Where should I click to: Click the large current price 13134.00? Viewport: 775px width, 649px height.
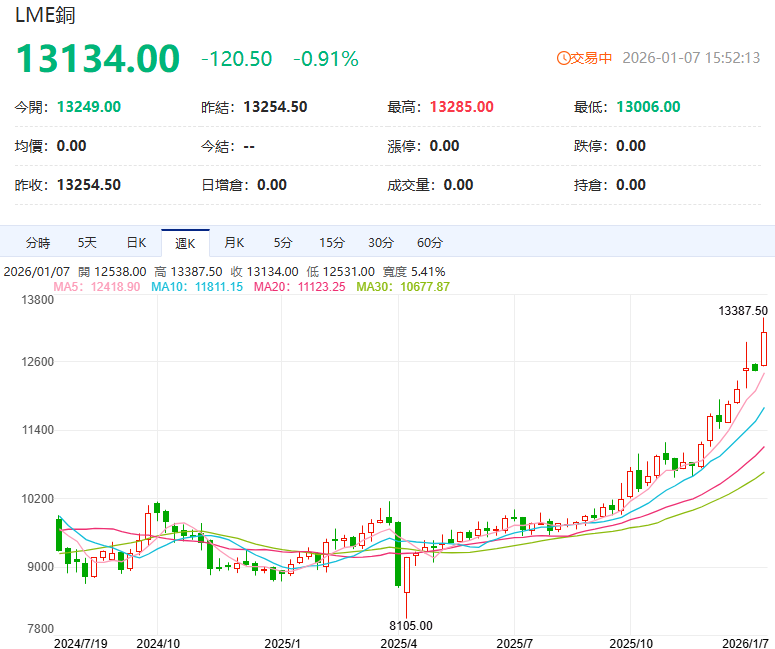97,59
